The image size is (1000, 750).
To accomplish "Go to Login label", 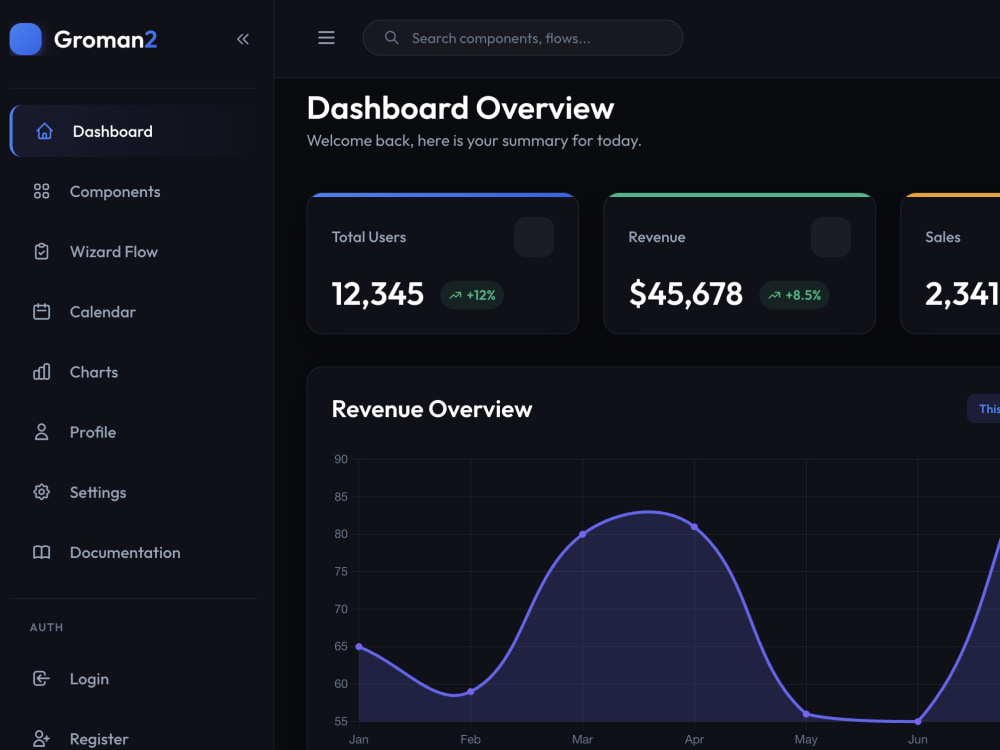I will tap(89, 679).
